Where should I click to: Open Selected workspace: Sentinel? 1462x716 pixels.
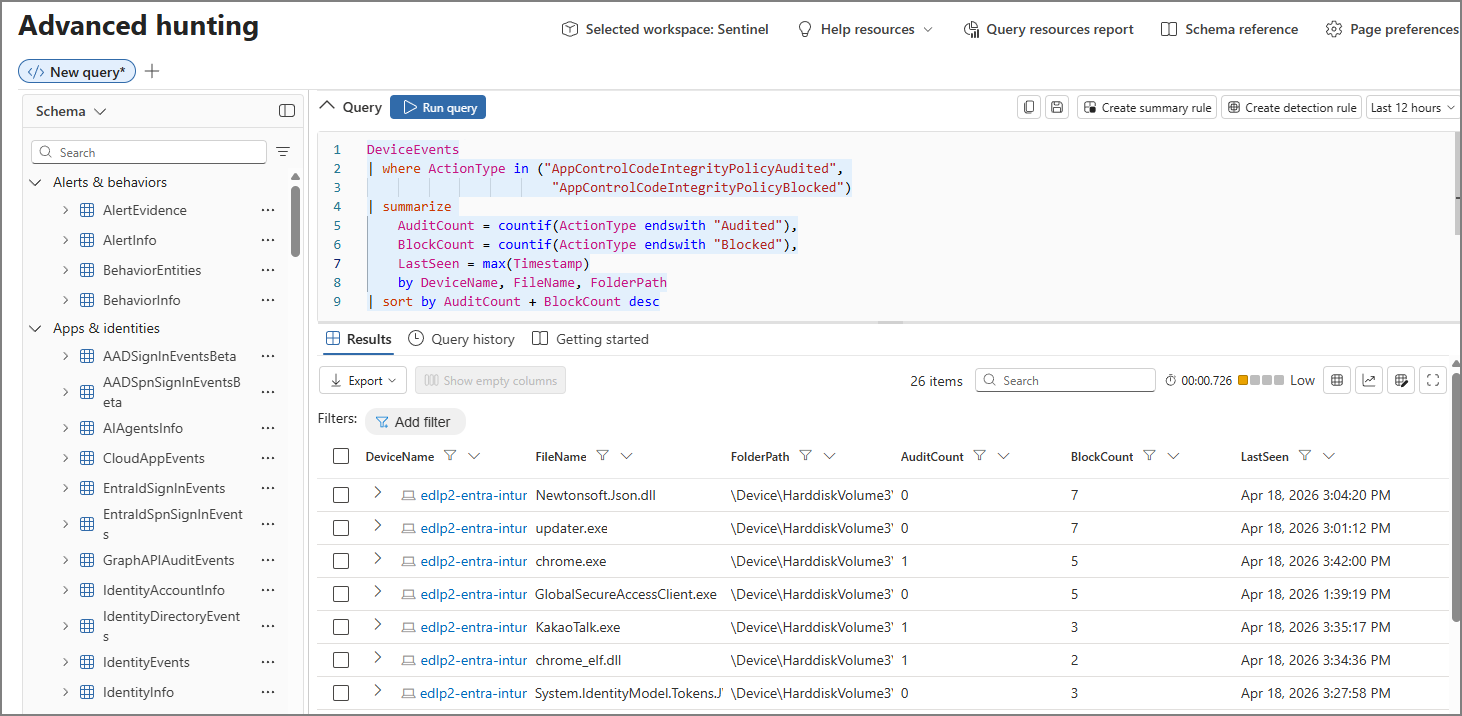coord(665,30)
